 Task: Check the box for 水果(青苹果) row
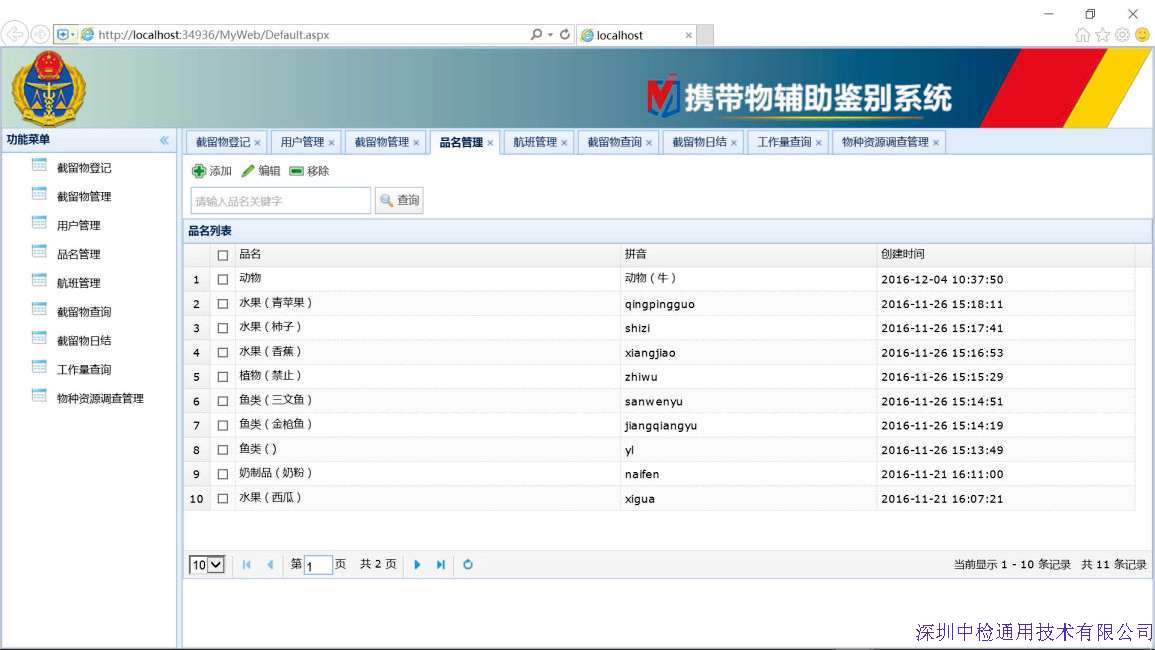pos(222,304)
